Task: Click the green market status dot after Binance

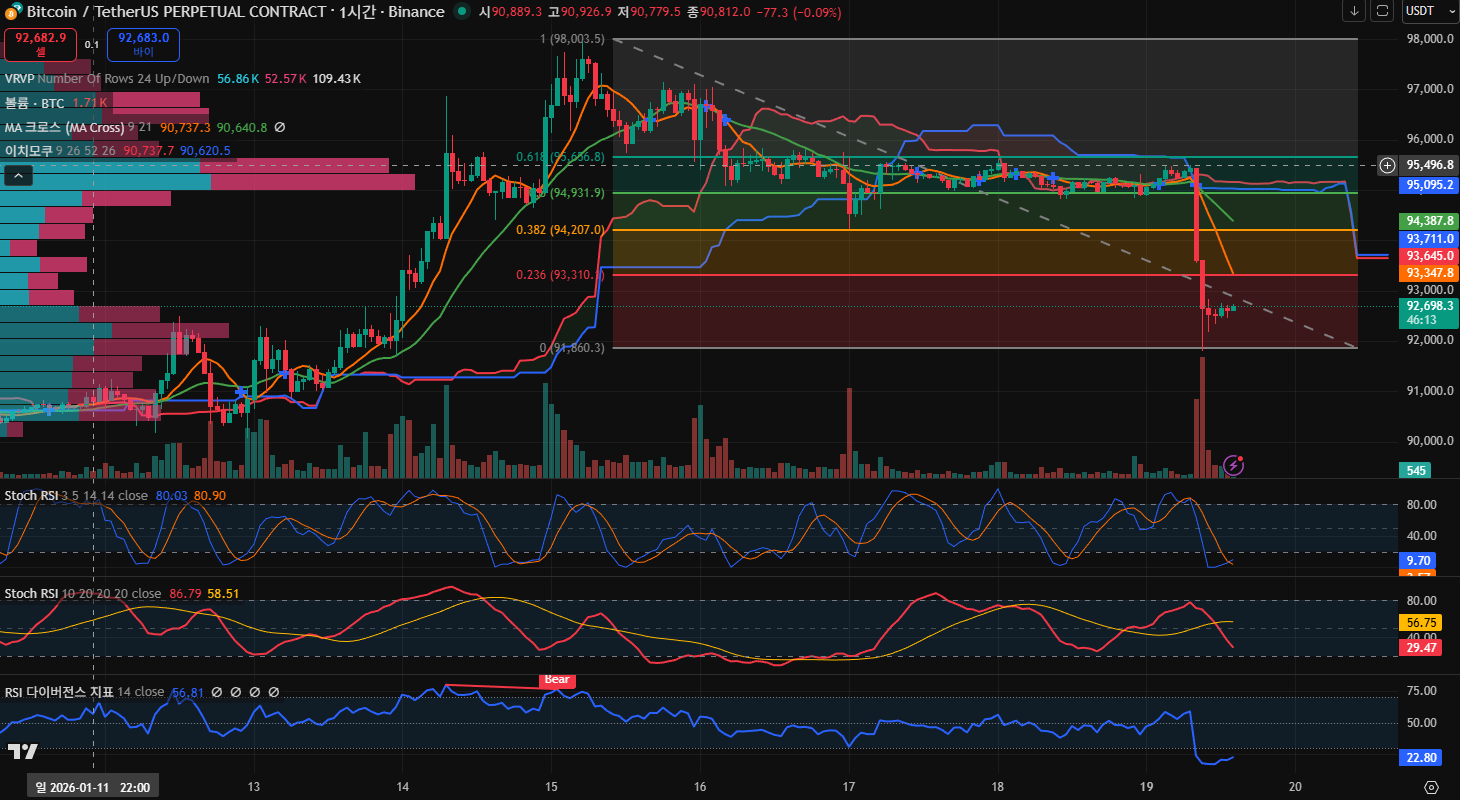Action: [x=461, y=12]
